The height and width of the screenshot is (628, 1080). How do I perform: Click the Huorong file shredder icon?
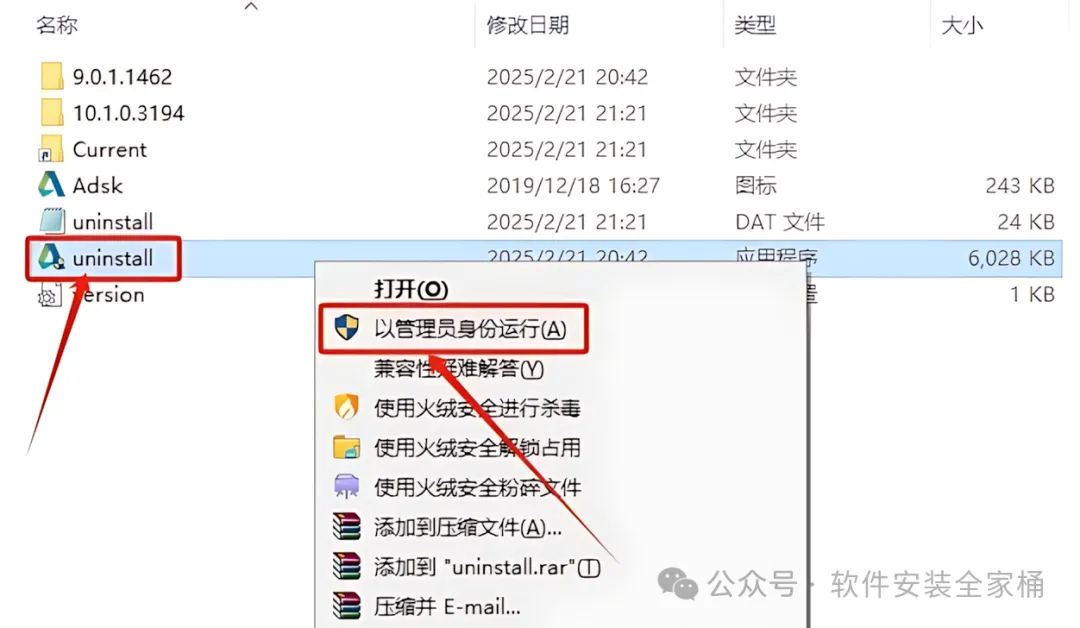(346, 486)
